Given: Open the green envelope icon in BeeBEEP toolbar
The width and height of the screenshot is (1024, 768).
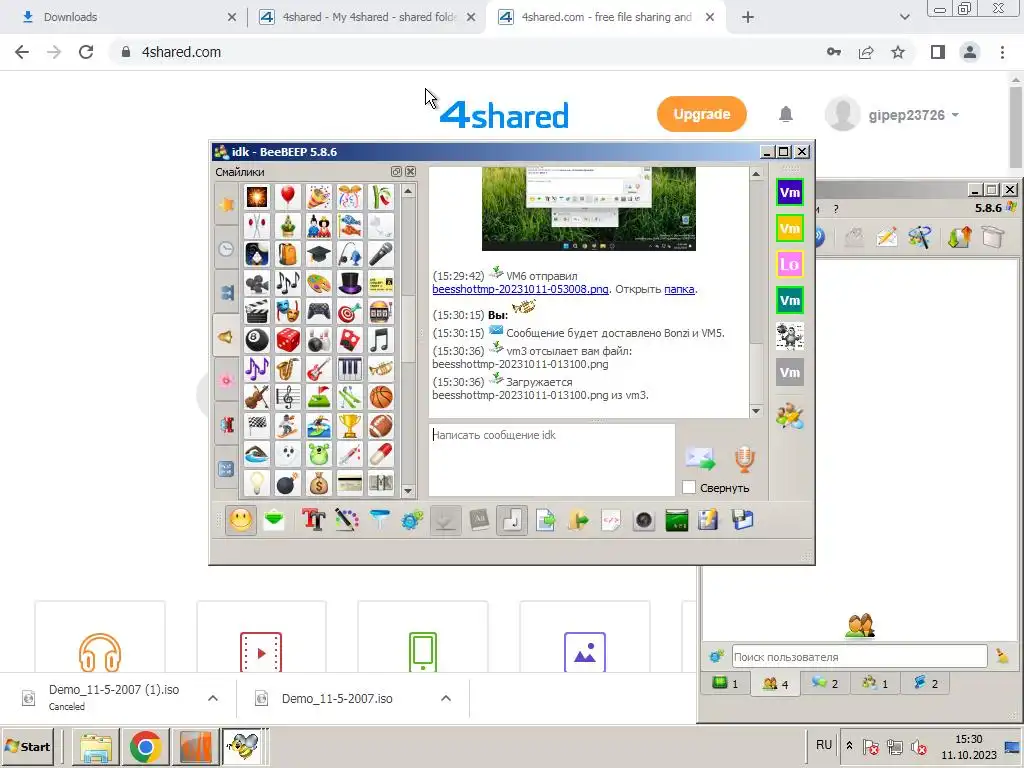Looking at the screenshot, I should [274, 520].
